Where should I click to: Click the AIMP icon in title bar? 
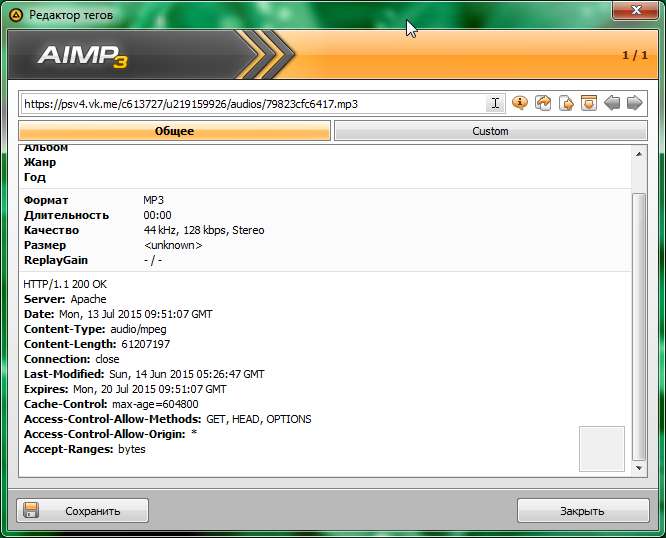point(15,15)
